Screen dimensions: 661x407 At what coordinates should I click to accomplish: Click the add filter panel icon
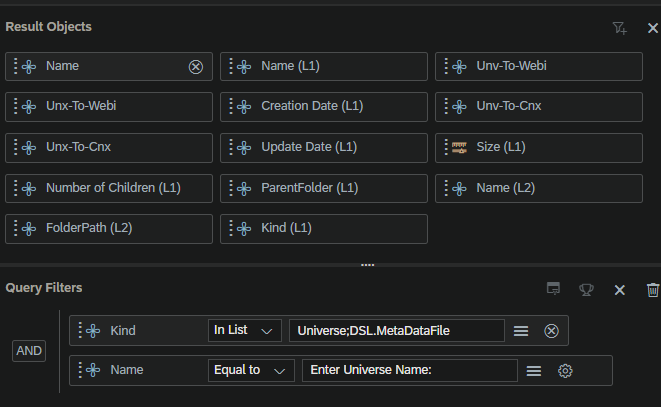(x=553, y=289)
